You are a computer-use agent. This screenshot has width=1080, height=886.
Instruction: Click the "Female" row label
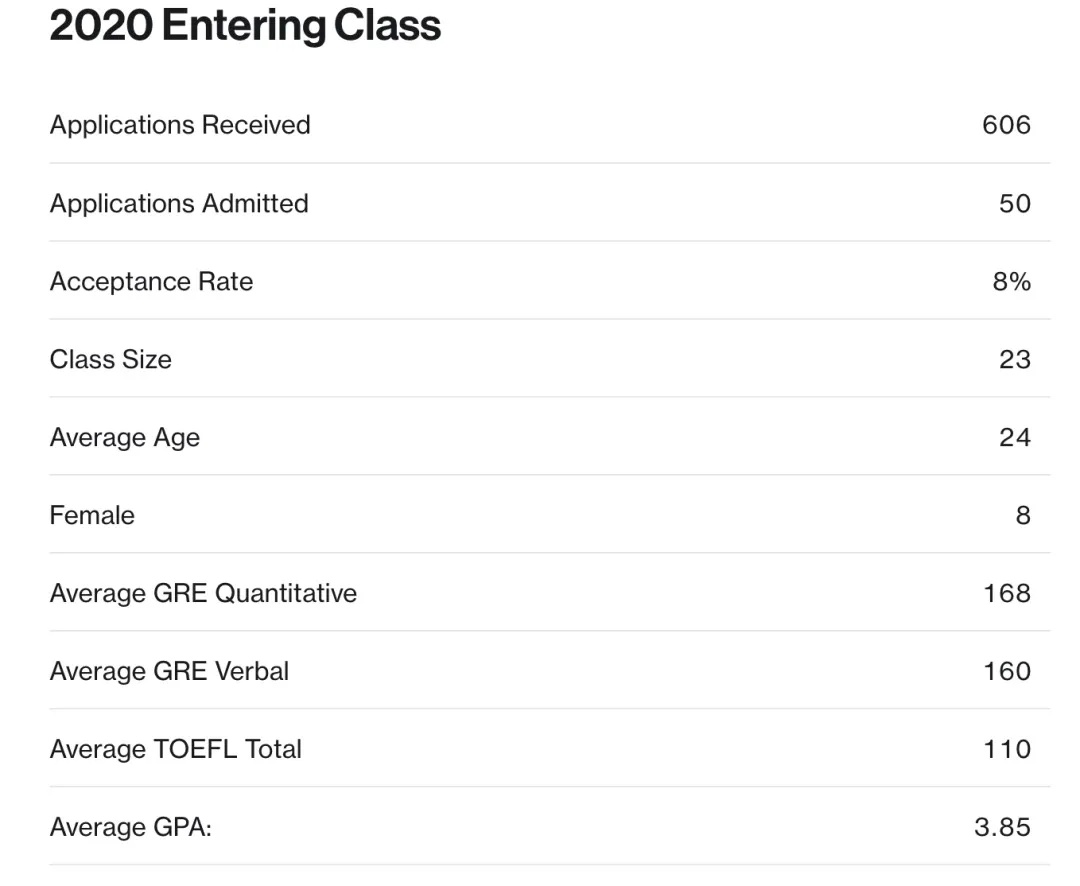(x=92, y=515)
